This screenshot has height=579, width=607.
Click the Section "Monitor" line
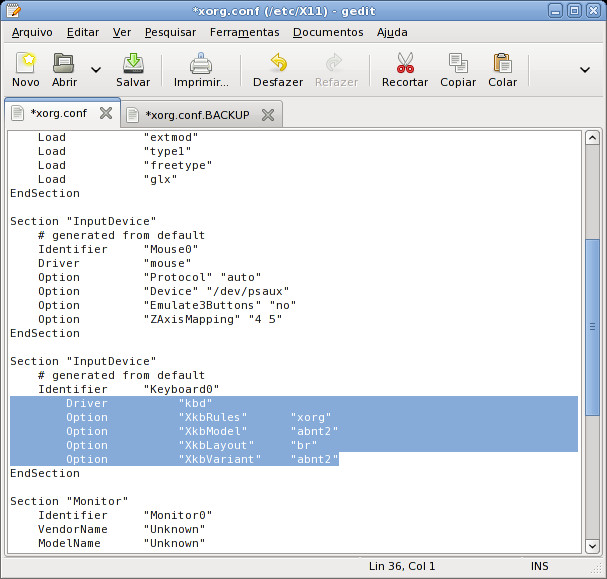coord(69,501)
